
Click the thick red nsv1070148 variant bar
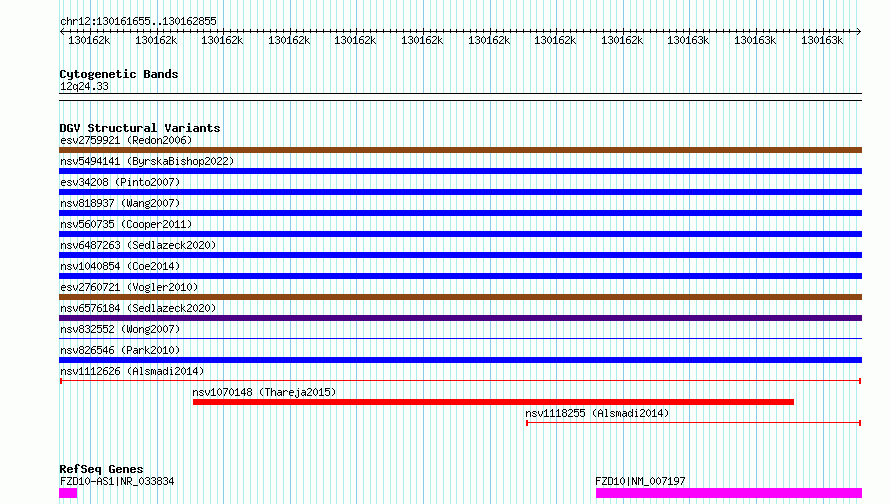coord(493,402)
